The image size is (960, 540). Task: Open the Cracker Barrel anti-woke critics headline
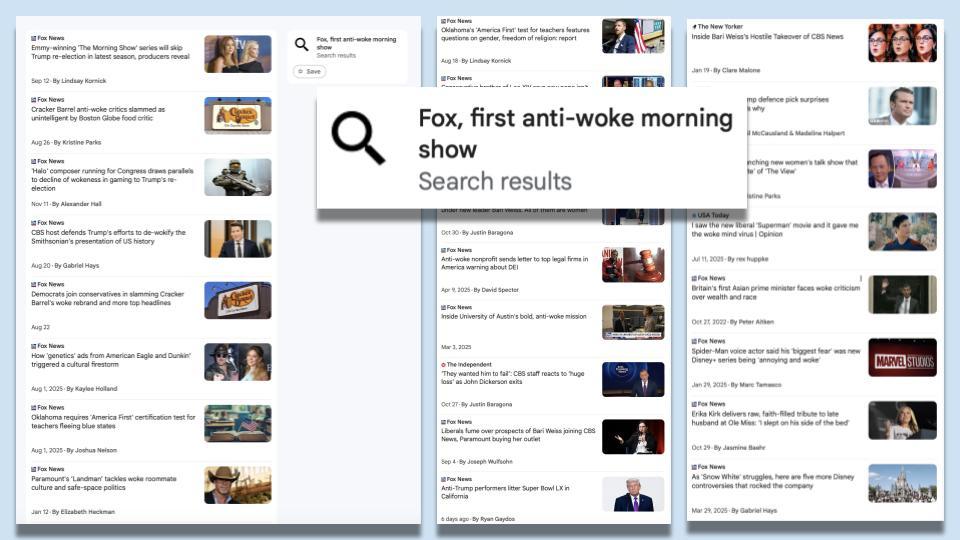tap(98, 114)
